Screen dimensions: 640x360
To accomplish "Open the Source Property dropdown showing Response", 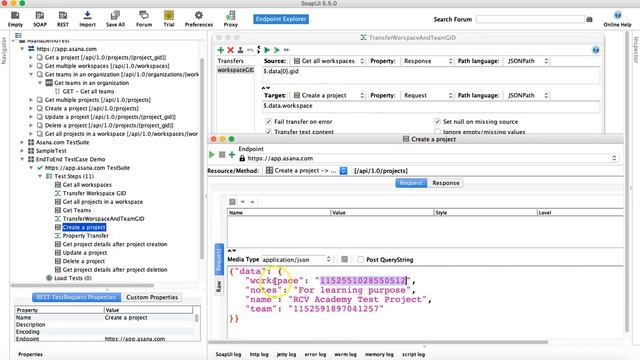I will 427,61.
